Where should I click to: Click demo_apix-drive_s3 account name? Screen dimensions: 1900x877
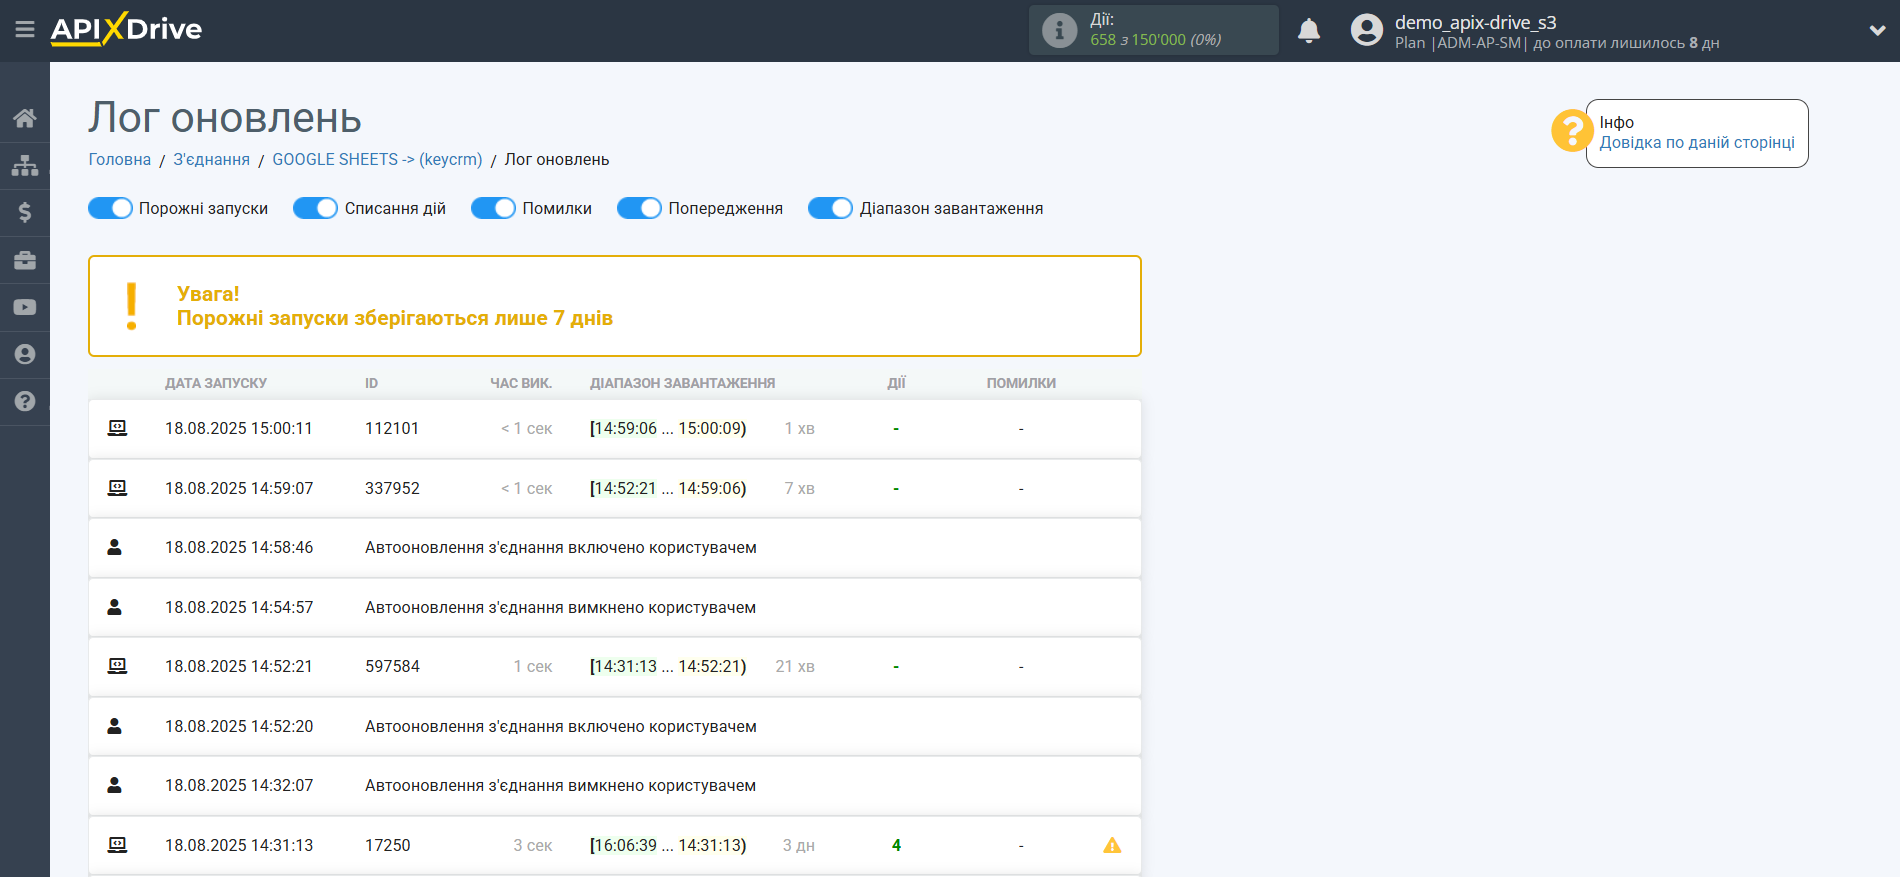[x=1476, y=22]
